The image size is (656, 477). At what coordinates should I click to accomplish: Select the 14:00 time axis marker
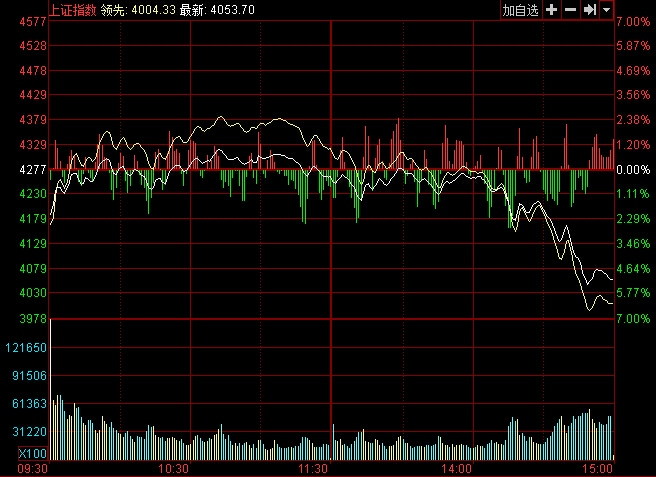(456, 468)
